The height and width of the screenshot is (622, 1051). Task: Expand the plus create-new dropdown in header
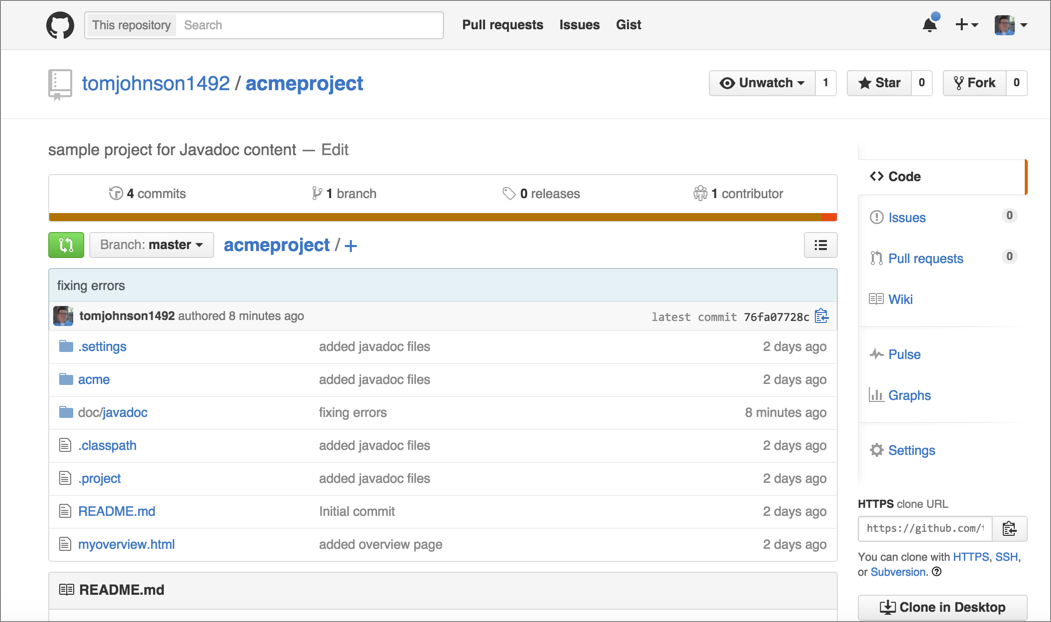(966, 25)
